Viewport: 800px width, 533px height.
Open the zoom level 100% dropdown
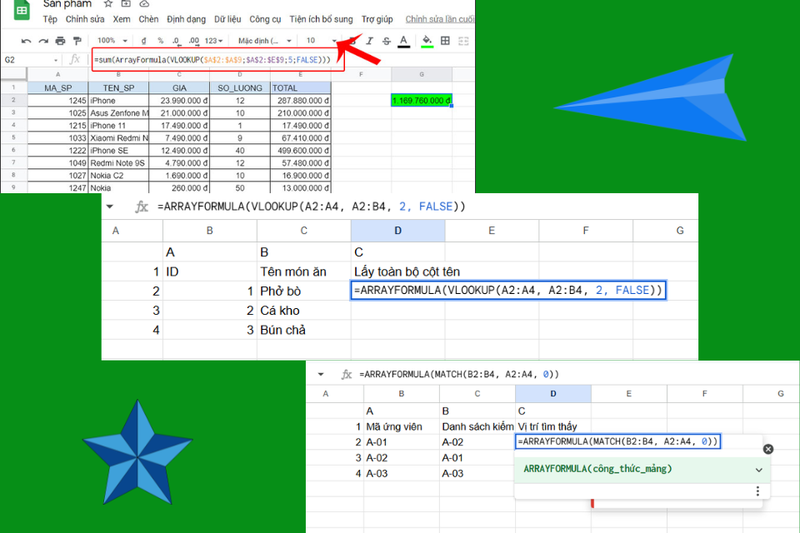click(112, 41)
